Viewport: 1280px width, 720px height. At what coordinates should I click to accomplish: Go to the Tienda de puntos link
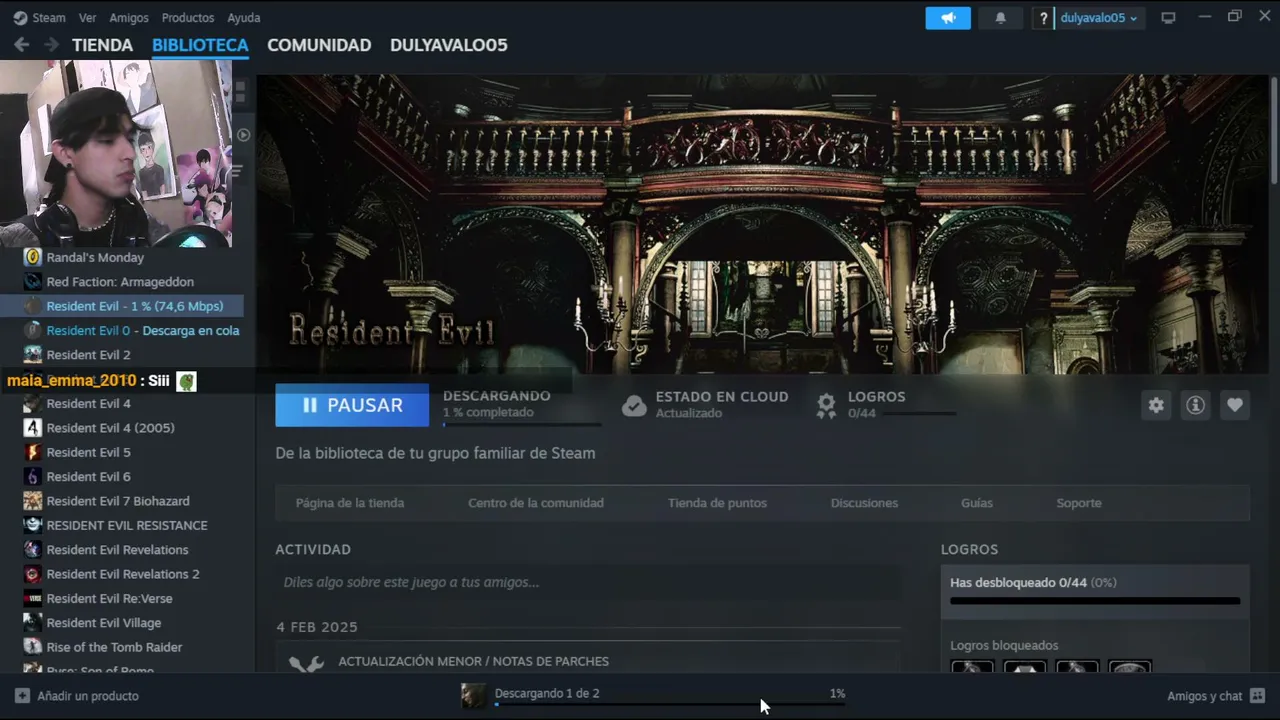tap(717, 503)
